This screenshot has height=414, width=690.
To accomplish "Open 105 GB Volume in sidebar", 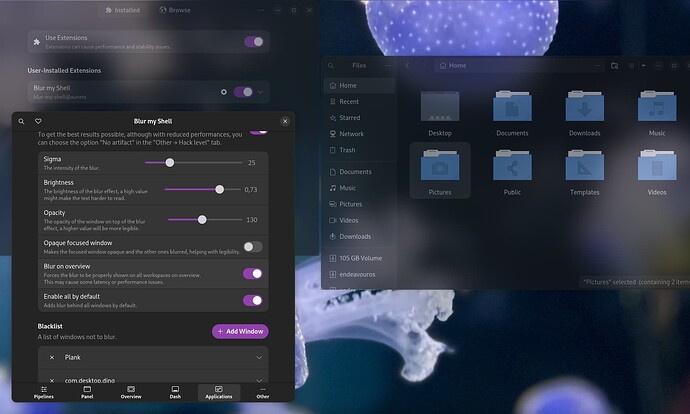I will [x=359, y=258].
